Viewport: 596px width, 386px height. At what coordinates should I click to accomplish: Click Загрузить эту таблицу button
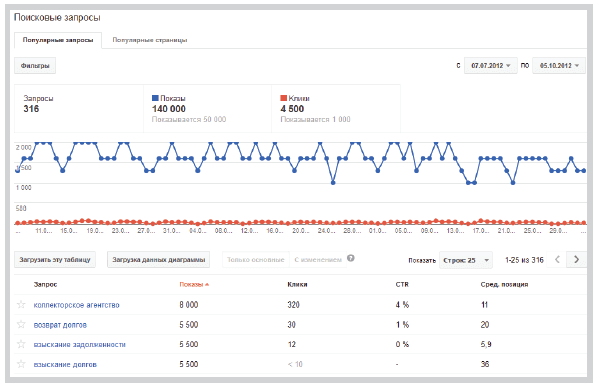tap(55, 260)
